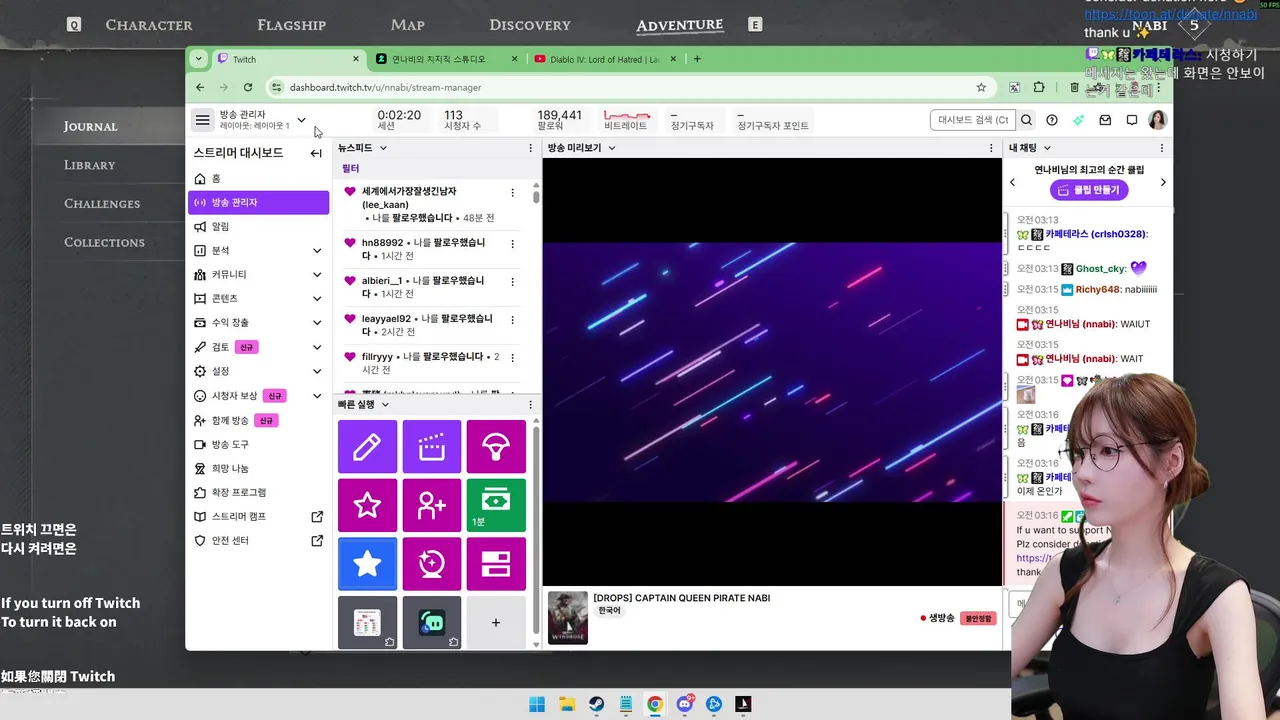Click the blue filled star quick action
This screenshot has width=1280, height=720.
click(x=367, y=564)
